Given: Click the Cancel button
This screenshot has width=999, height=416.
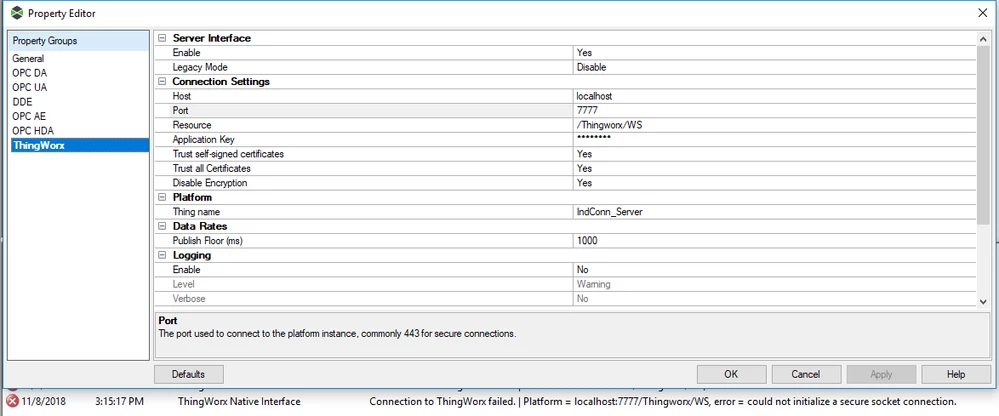Looking at the screenshot, I should 806,375.
